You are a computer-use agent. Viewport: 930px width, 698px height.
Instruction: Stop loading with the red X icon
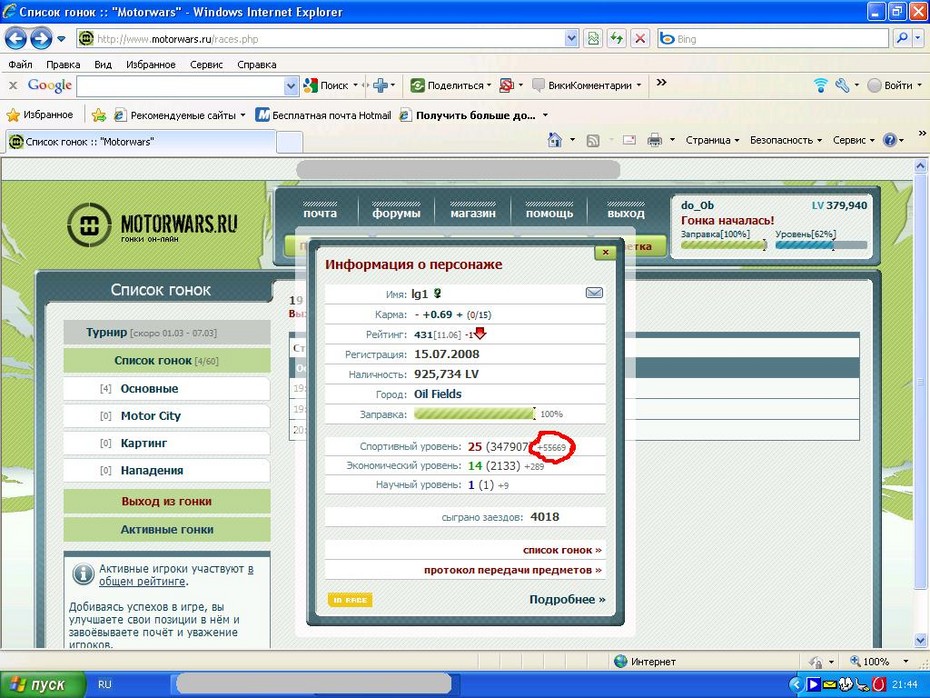pos(640,39)
